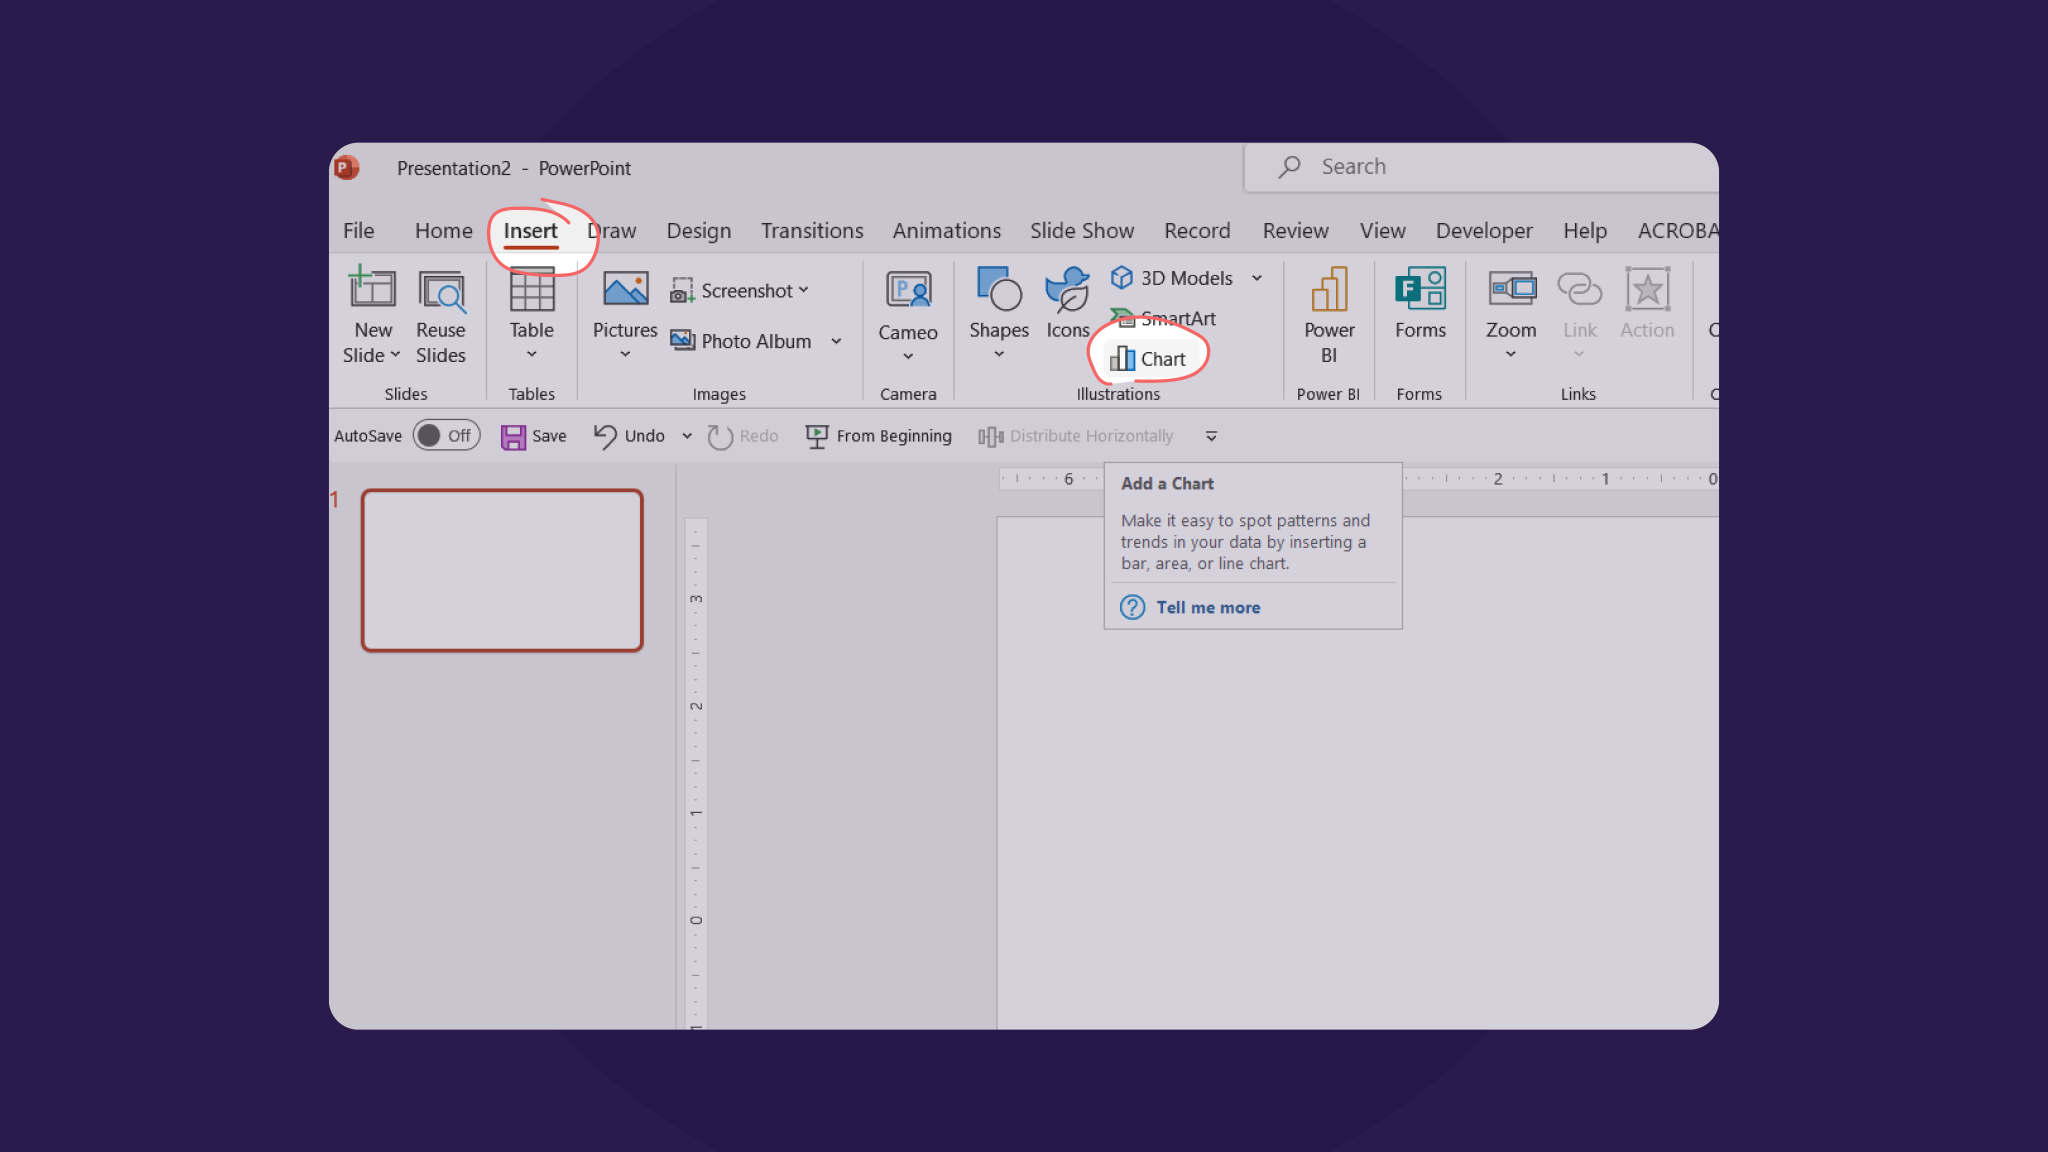Toggle AutoSave on
Screen dimensions: 2048x1152
(446, 435)
